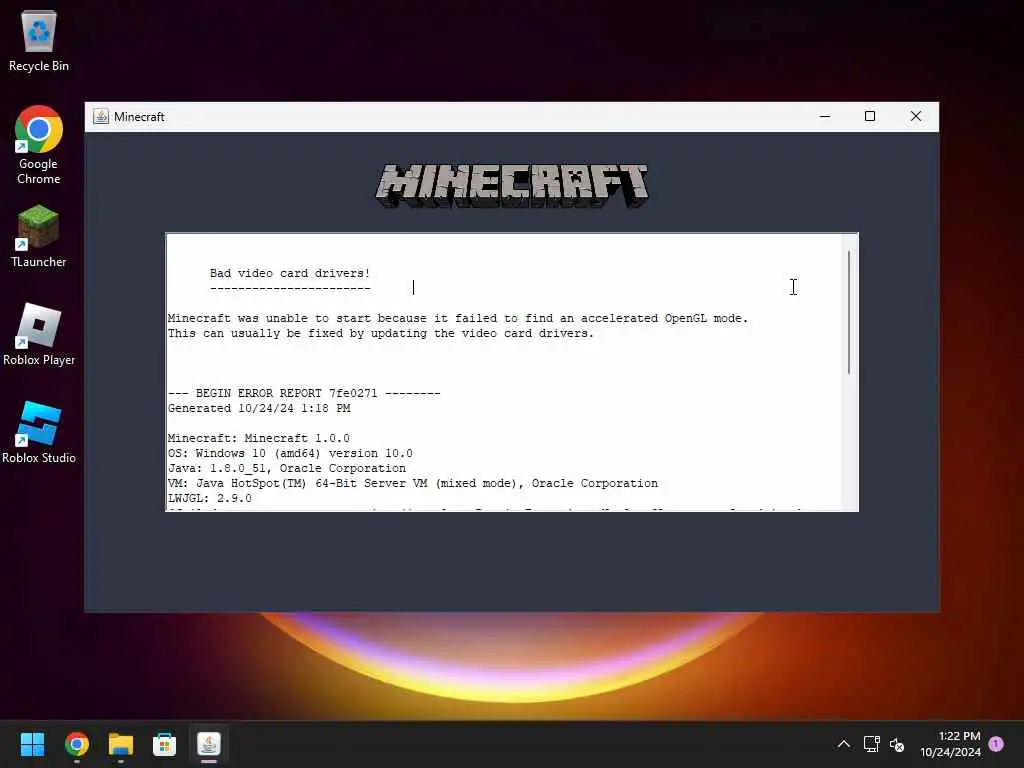
Task: Show hidden system tray icons
Action: [844, 744]
